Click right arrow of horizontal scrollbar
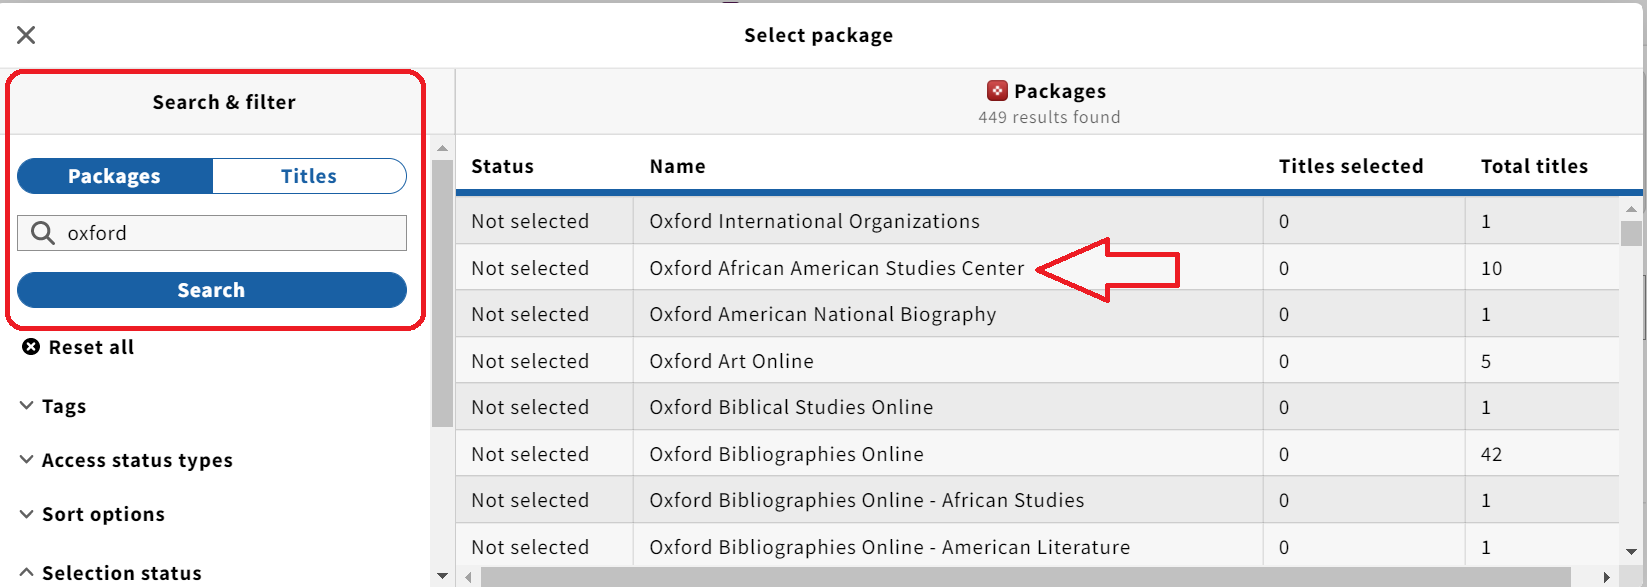The width and height of the screenshot is (1647, 587). point(1606,577)
